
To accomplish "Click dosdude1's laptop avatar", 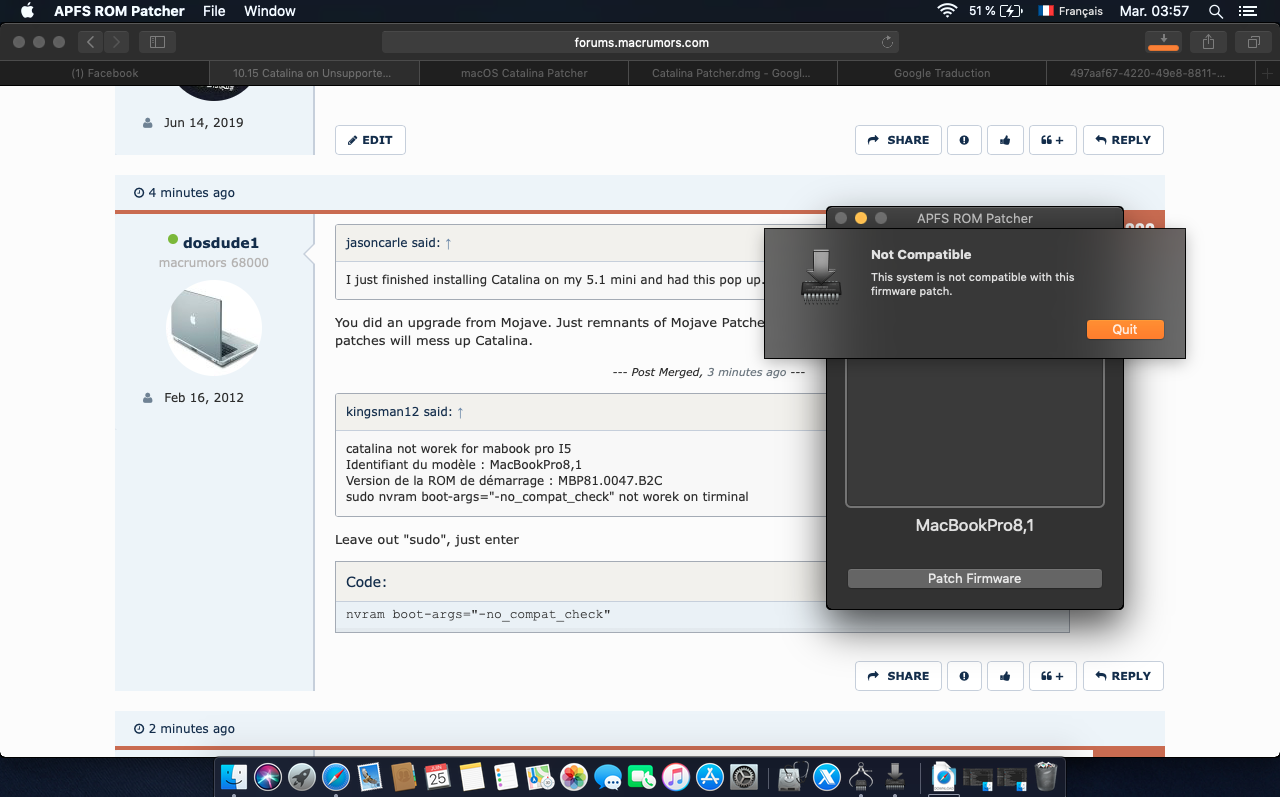I will pyautogui.click(x=214, y=328).
